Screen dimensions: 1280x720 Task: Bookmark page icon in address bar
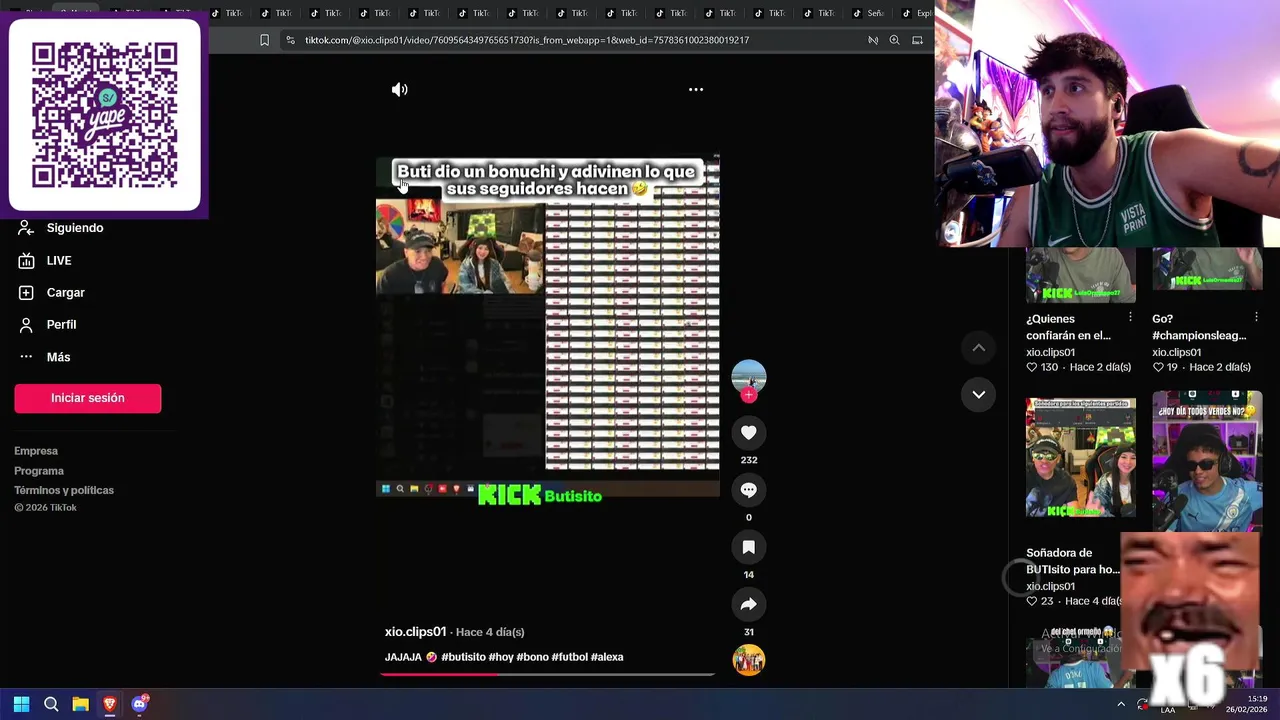click(x=264, y=40)
